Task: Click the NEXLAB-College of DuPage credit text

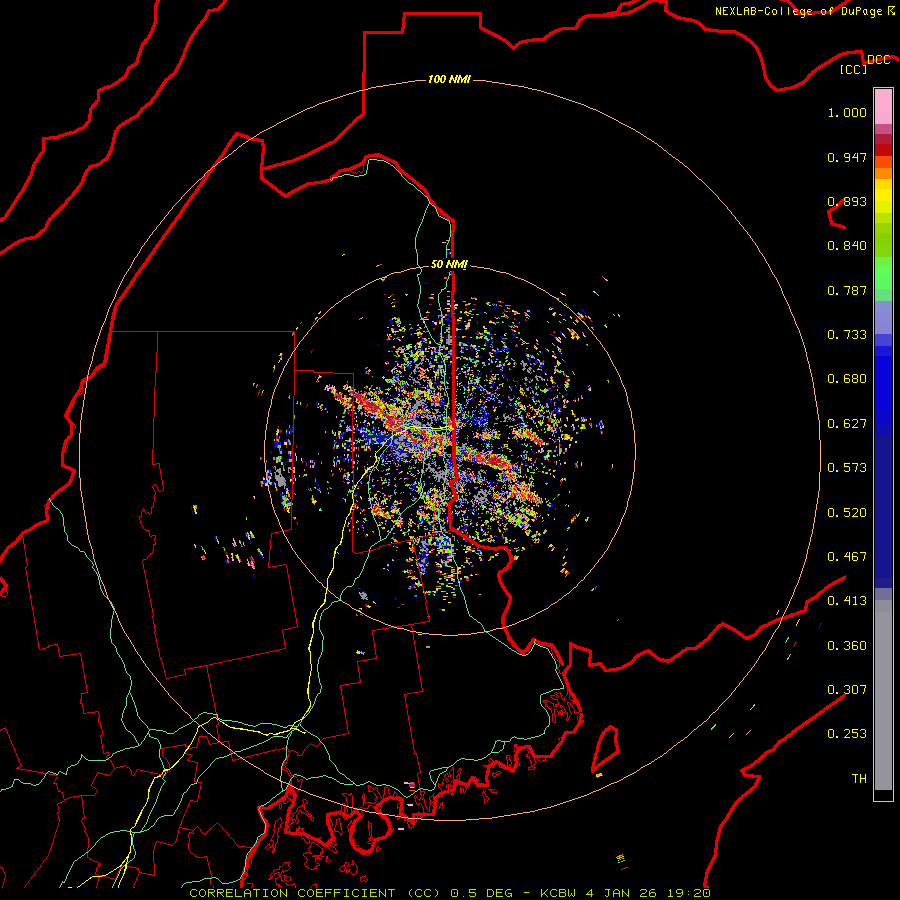Action: [804, 11]
